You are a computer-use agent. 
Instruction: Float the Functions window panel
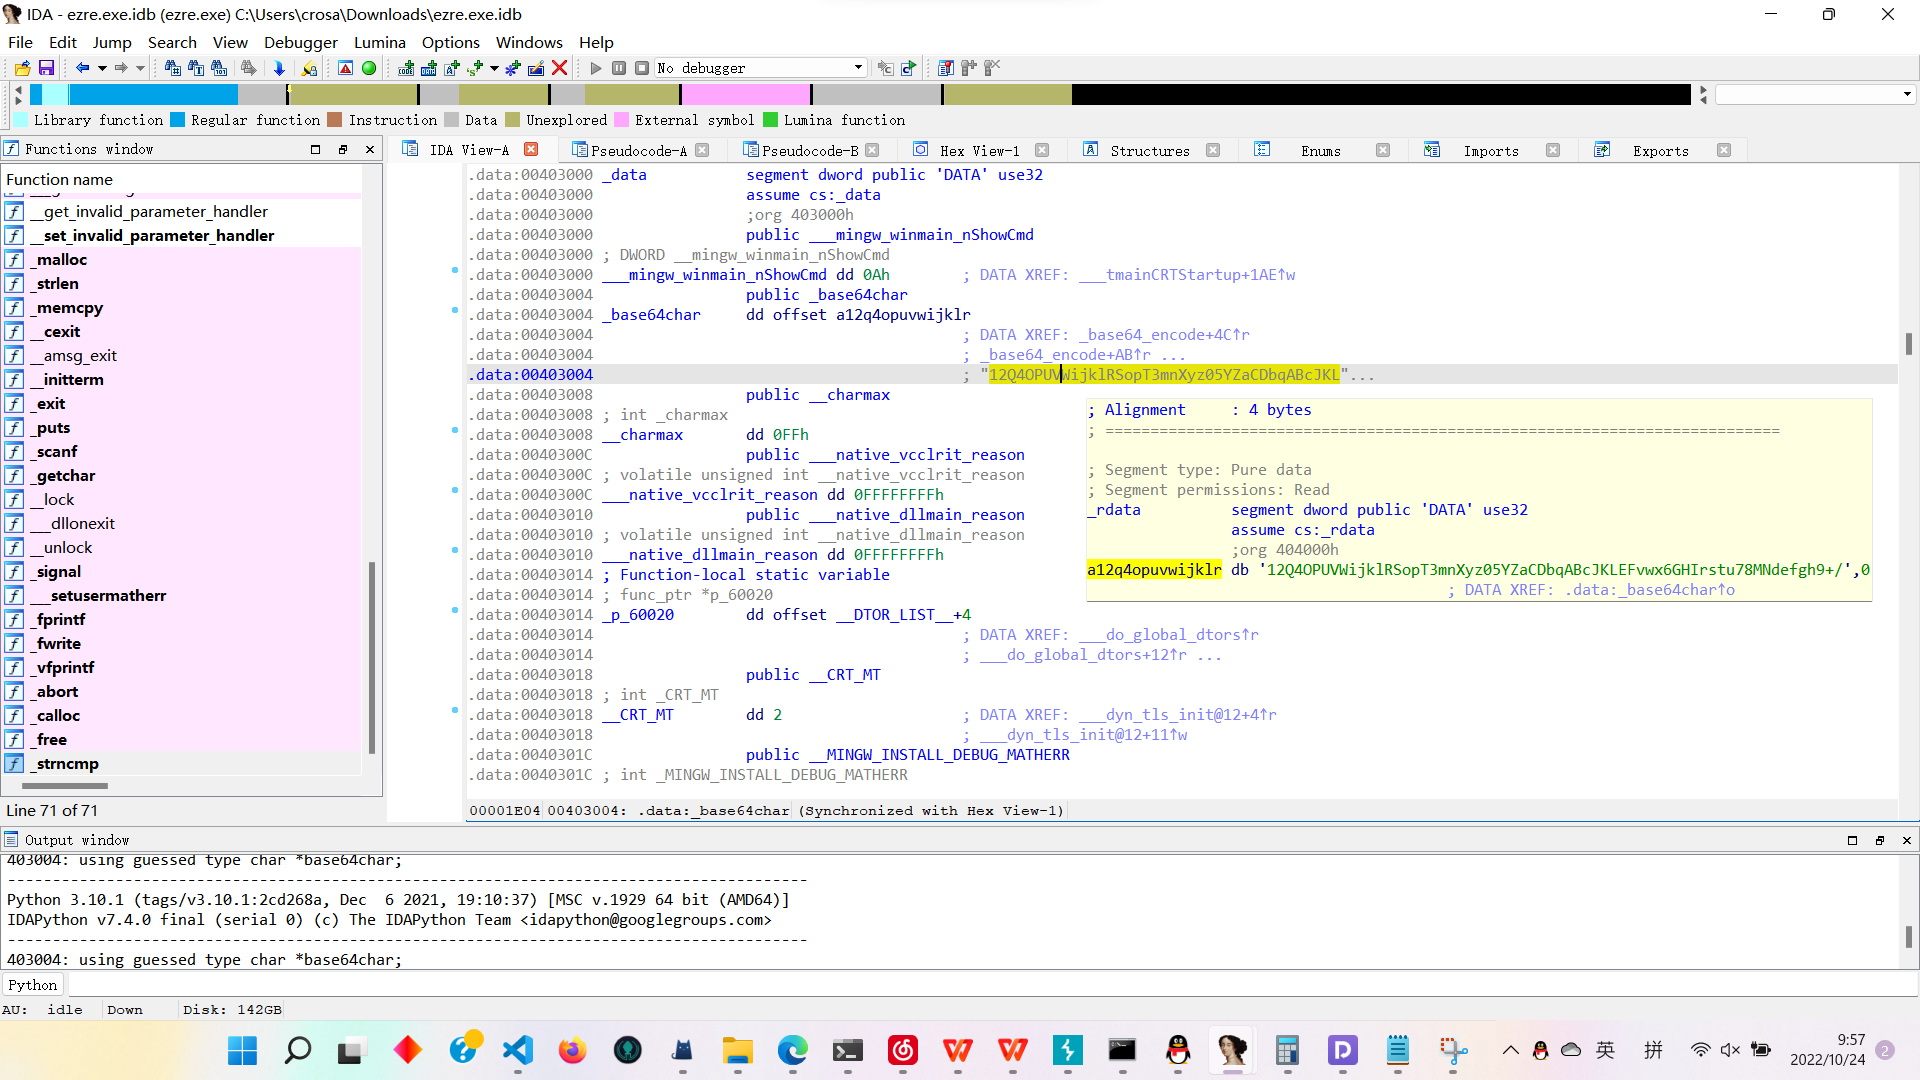[x=343, y=149]
